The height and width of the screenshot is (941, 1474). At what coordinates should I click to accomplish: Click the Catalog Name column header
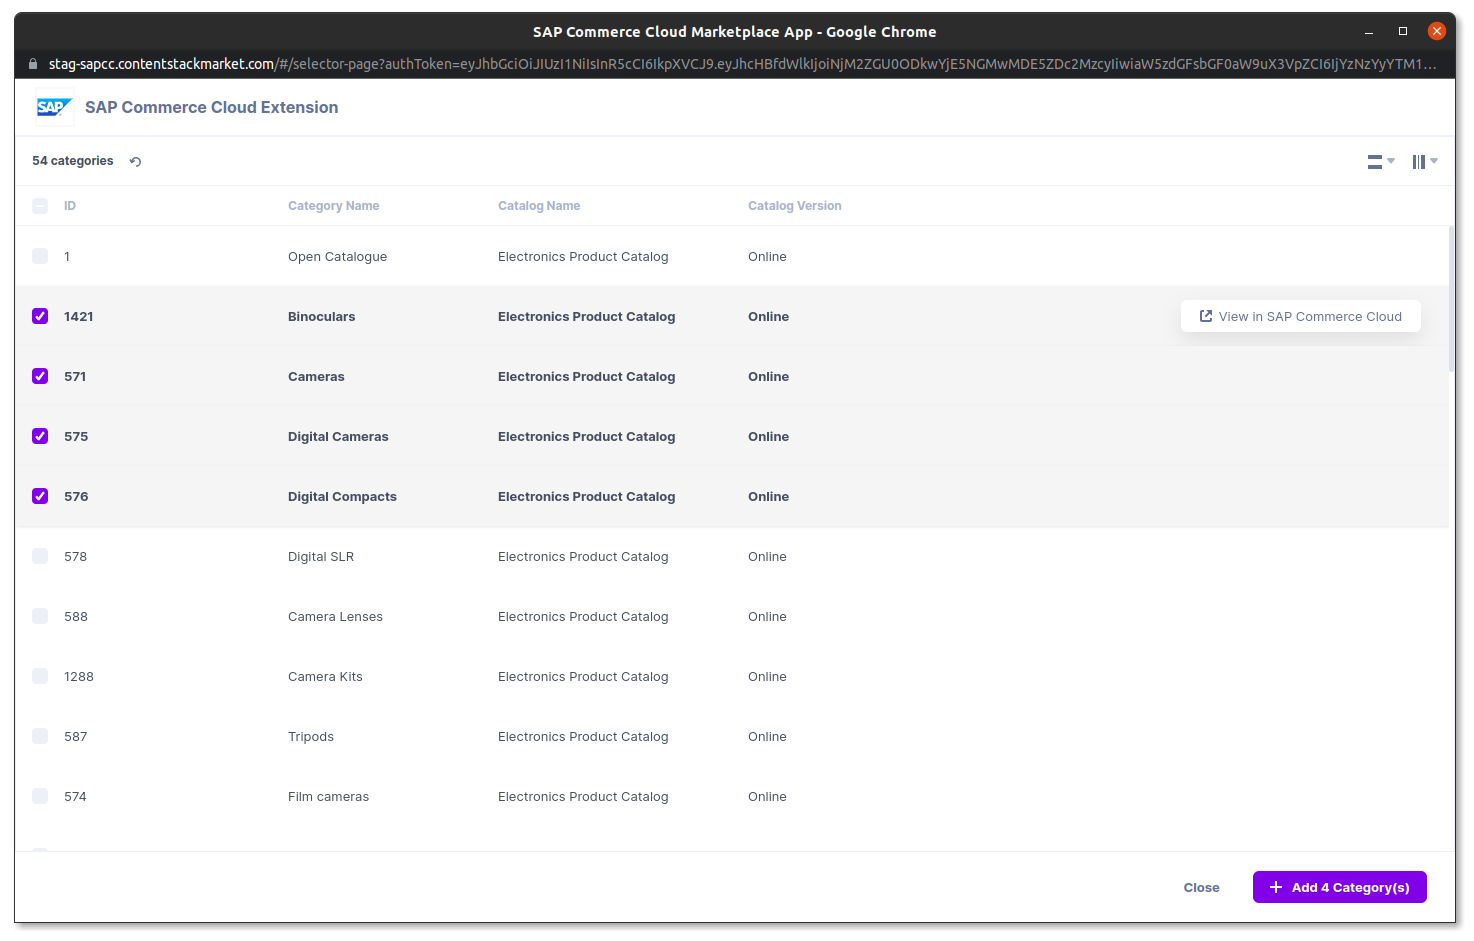click(539, 206)
